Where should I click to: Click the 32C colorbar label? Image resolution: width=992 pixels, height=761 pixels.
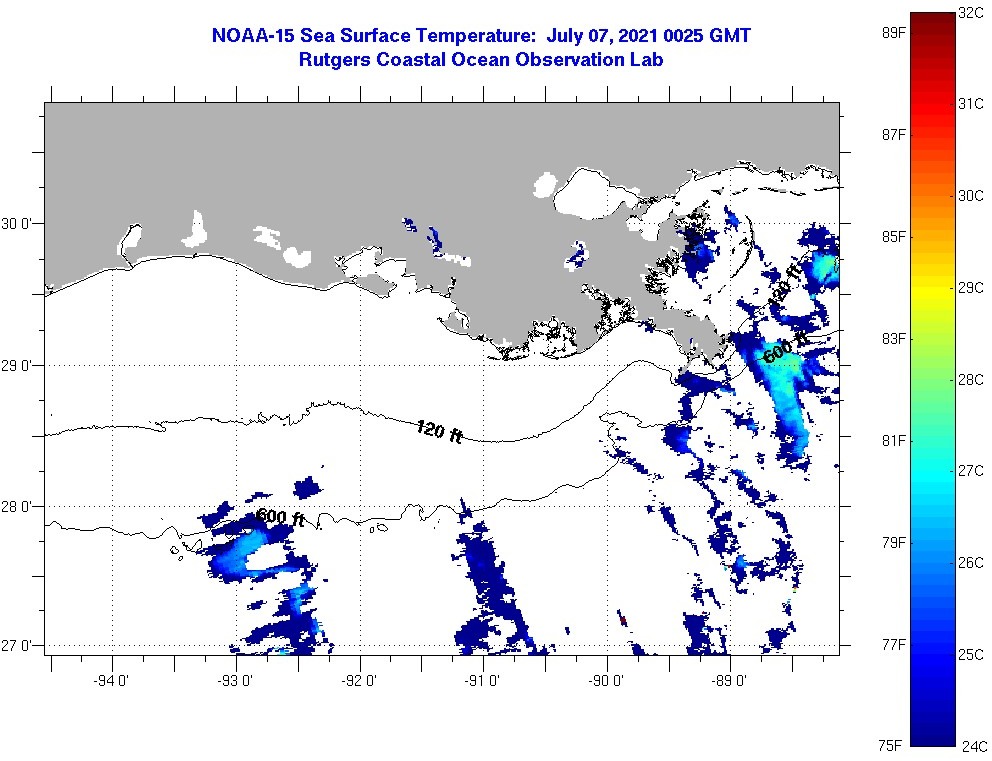(x=970, y=14)
